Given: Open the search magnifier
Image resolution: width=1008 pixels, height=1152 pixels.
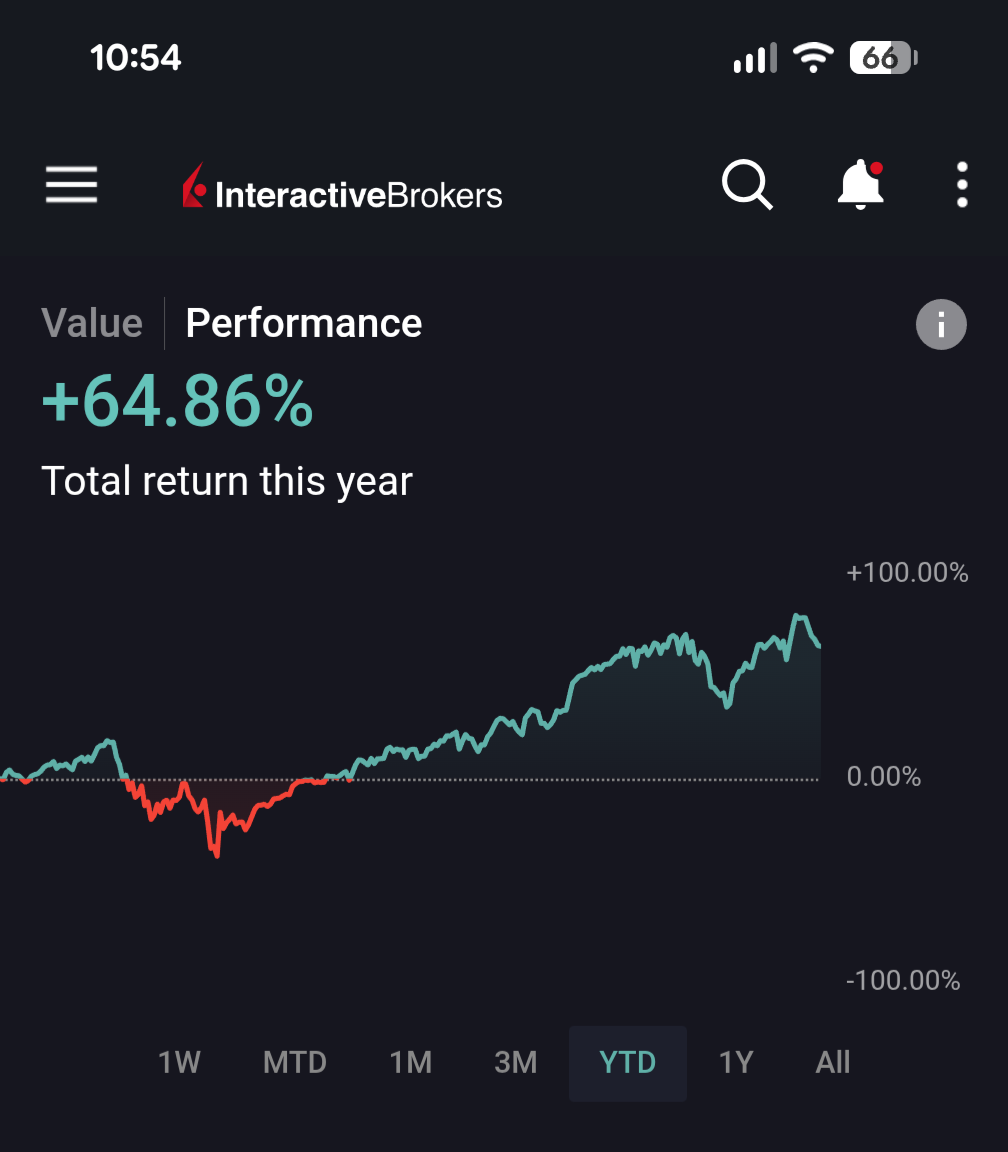Looking at the screenshot, I should click(x=747, y=185).
